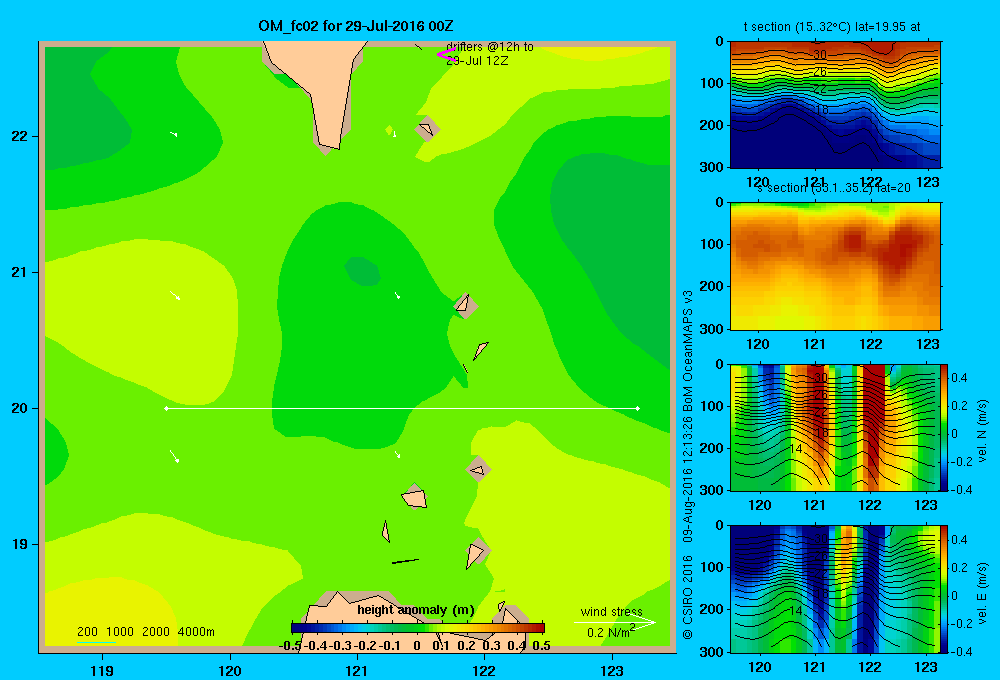Click longitude label 119 on main map
The image size is (1000, 680).
[x=102, y=670]
